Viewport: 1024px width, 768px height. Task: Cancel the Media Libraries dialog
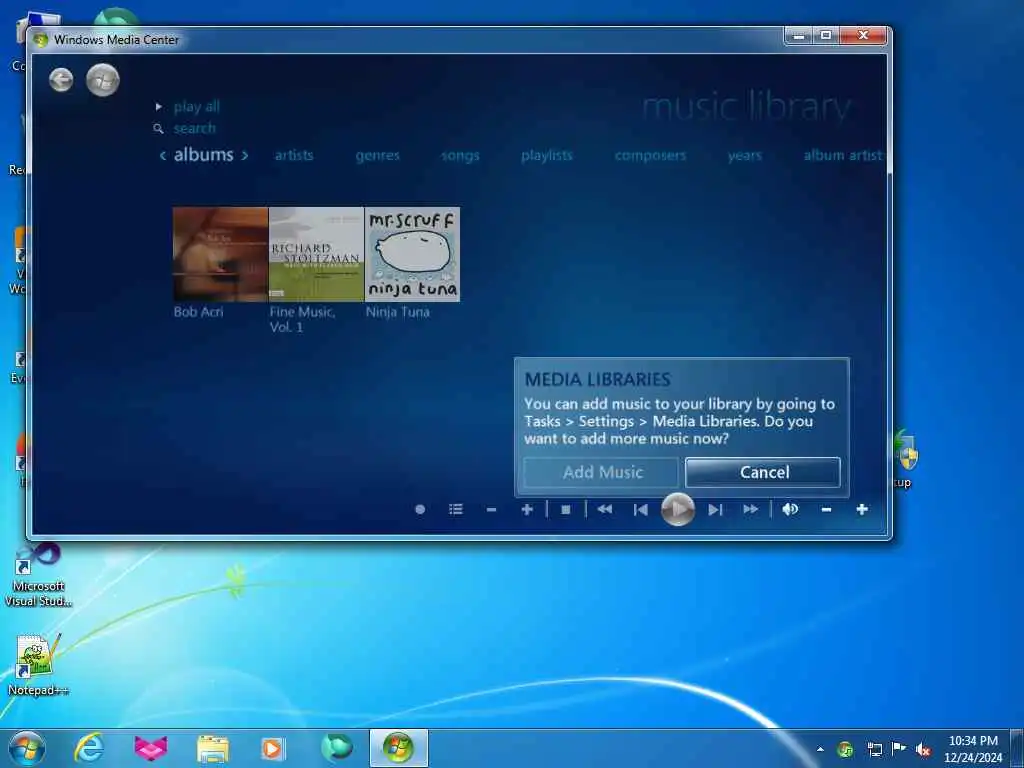[x=763, y=472]
